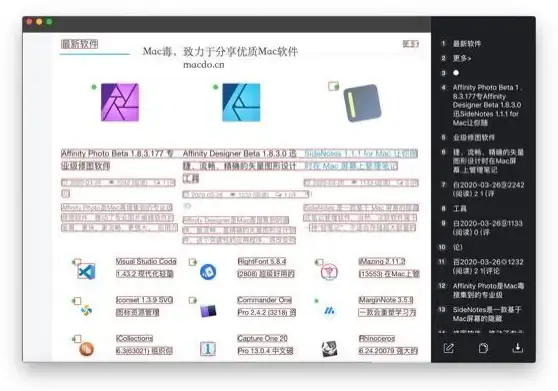Click the Capture One 20 icon
Screen dimensions: 558x391
coord(208,349)
